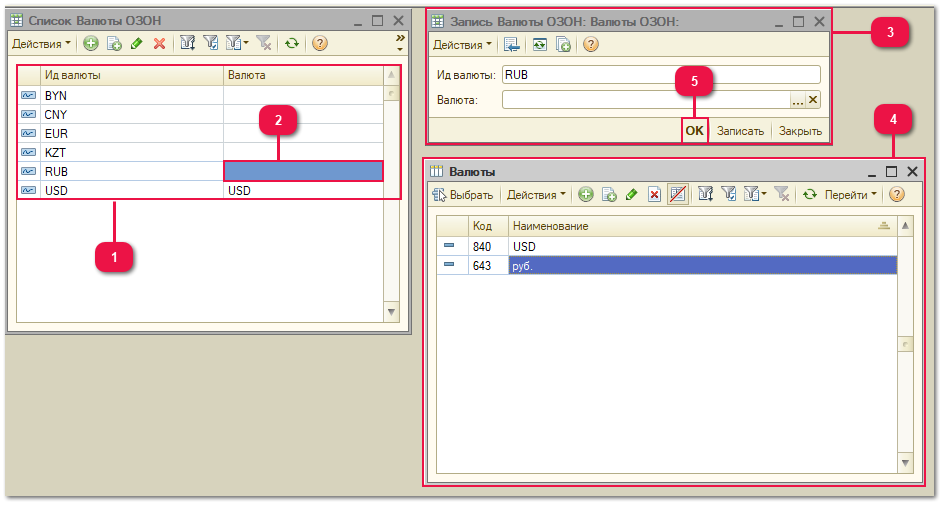Select USD in Ид валюты column

click(x=132, y=191)
